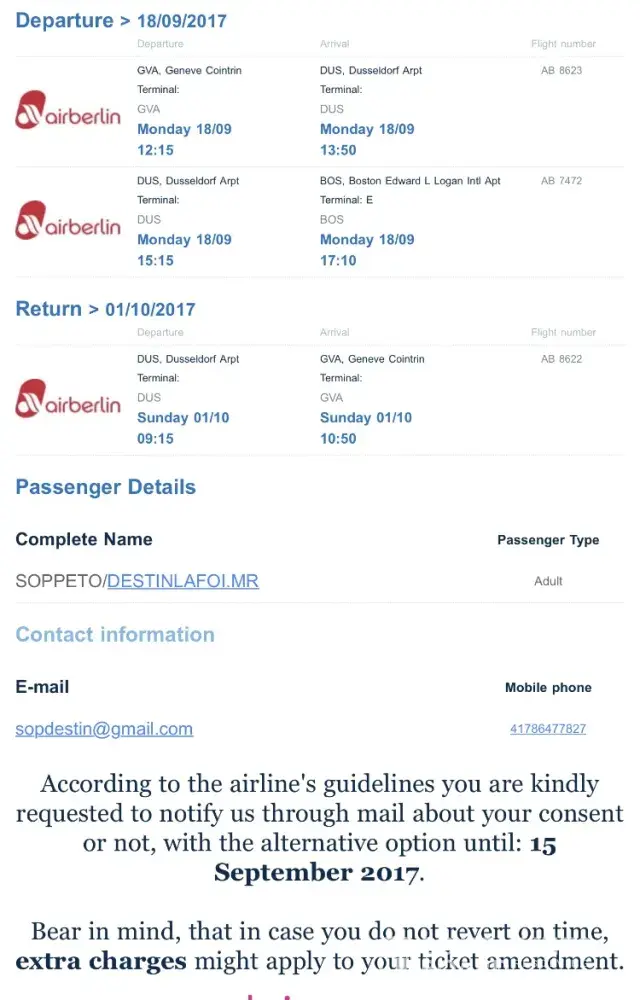Select the 09:15 return departure time

[155, 438]
